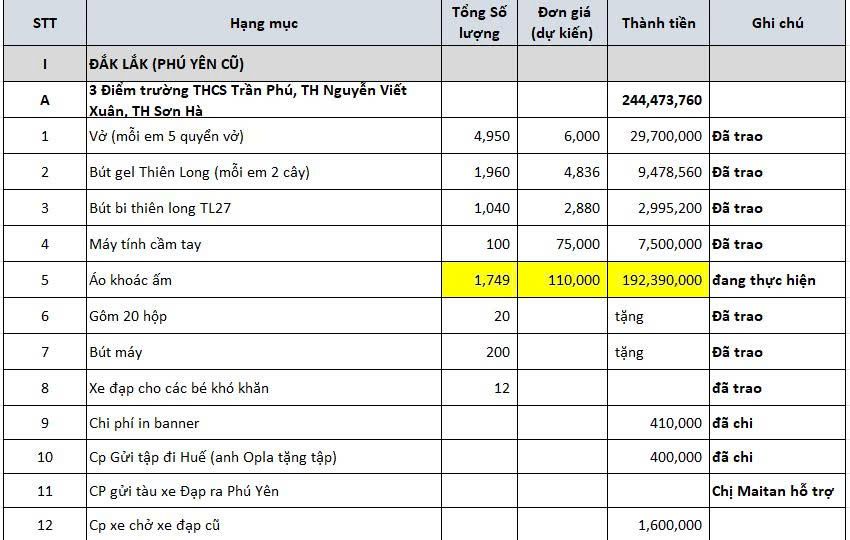Select the 'Hạng mục' header cell
The image size is (850, 540).
pyautogui.click(x=264, y=23)
